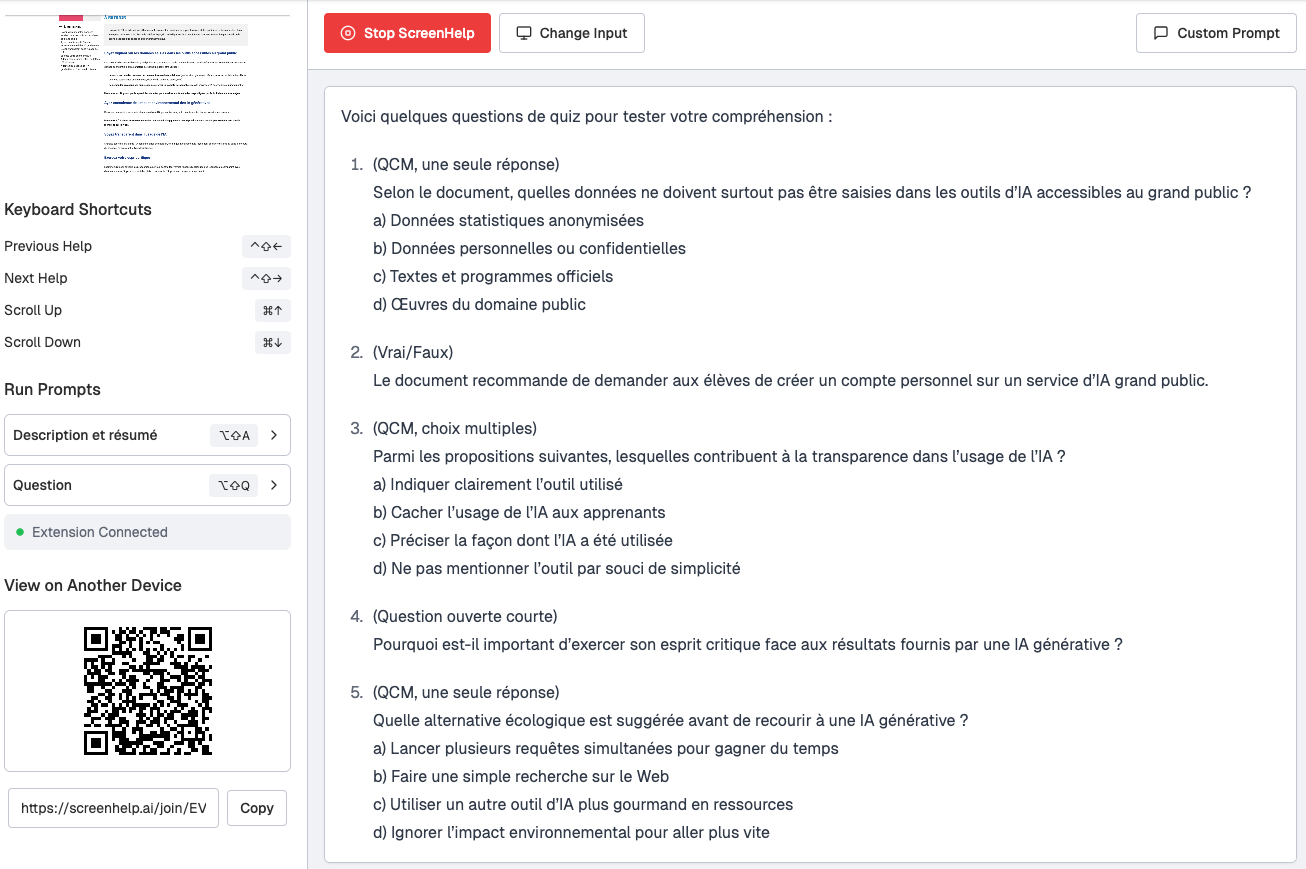Click the monitor icon beside Change Input
Viewport: 1306px width, 869px height.
click(523, 33)
